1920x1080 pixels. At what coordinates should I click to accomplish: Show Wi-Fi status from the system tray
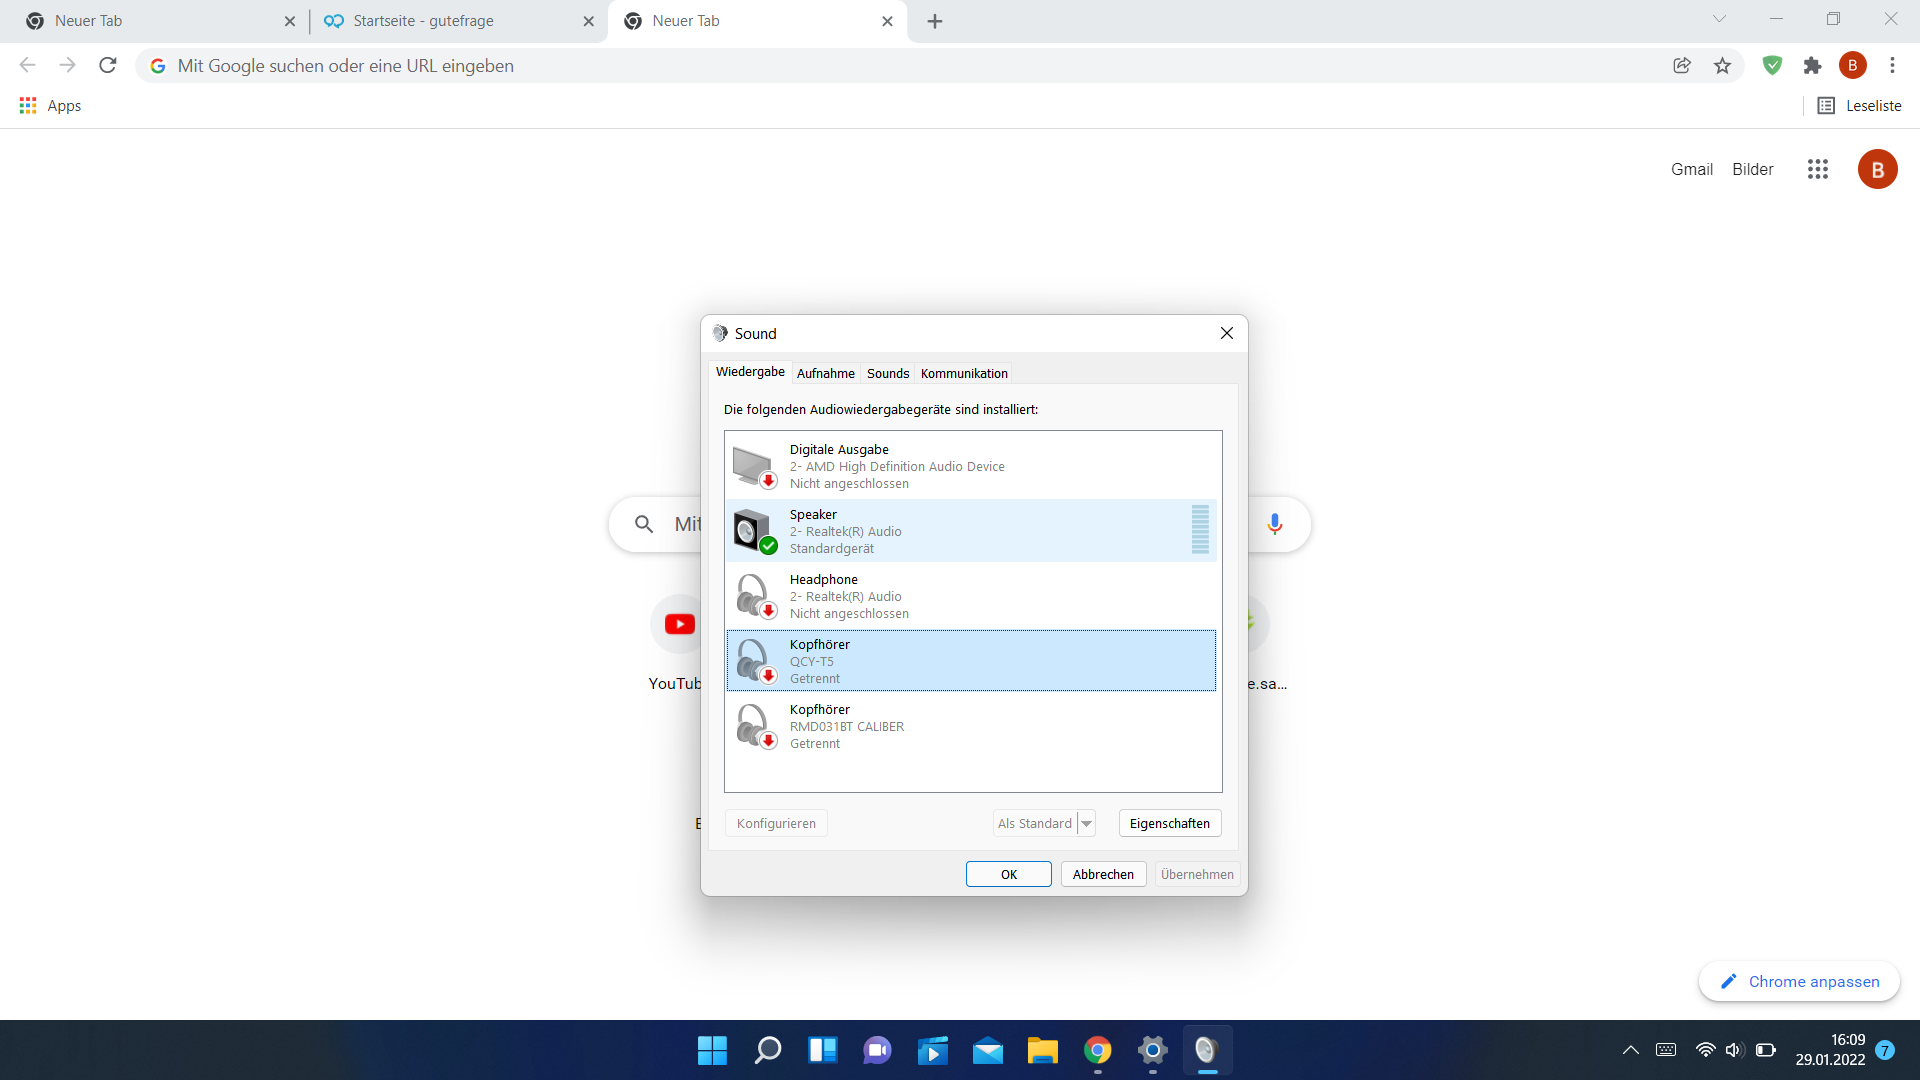pos(1704,1049)
